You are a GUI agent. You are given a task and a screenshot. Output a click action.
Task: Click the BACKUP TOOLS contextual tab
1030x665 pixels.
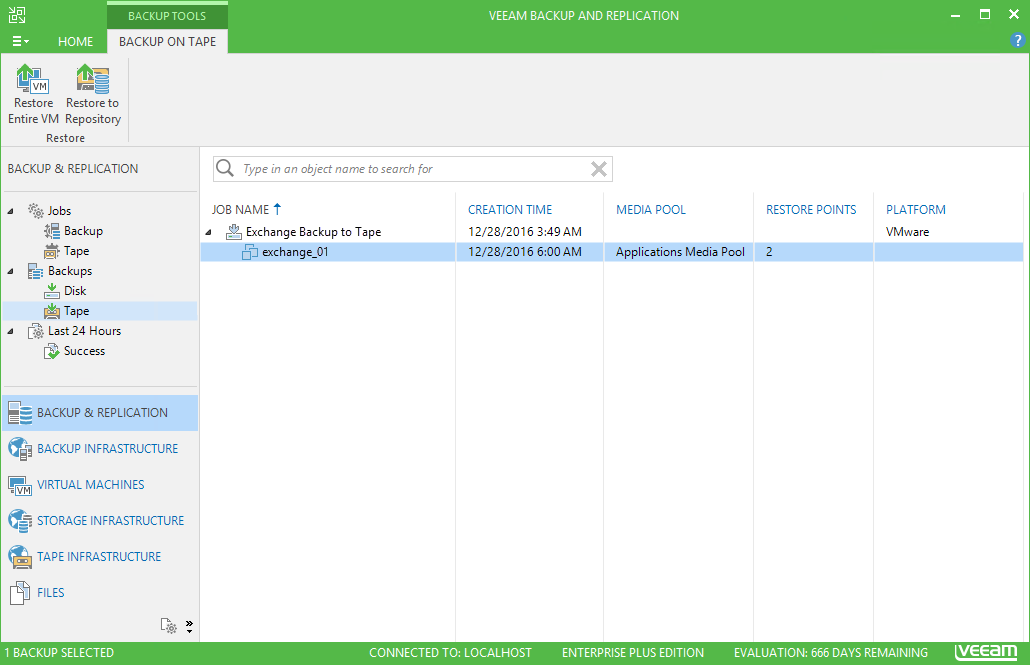tap(167, 16)
